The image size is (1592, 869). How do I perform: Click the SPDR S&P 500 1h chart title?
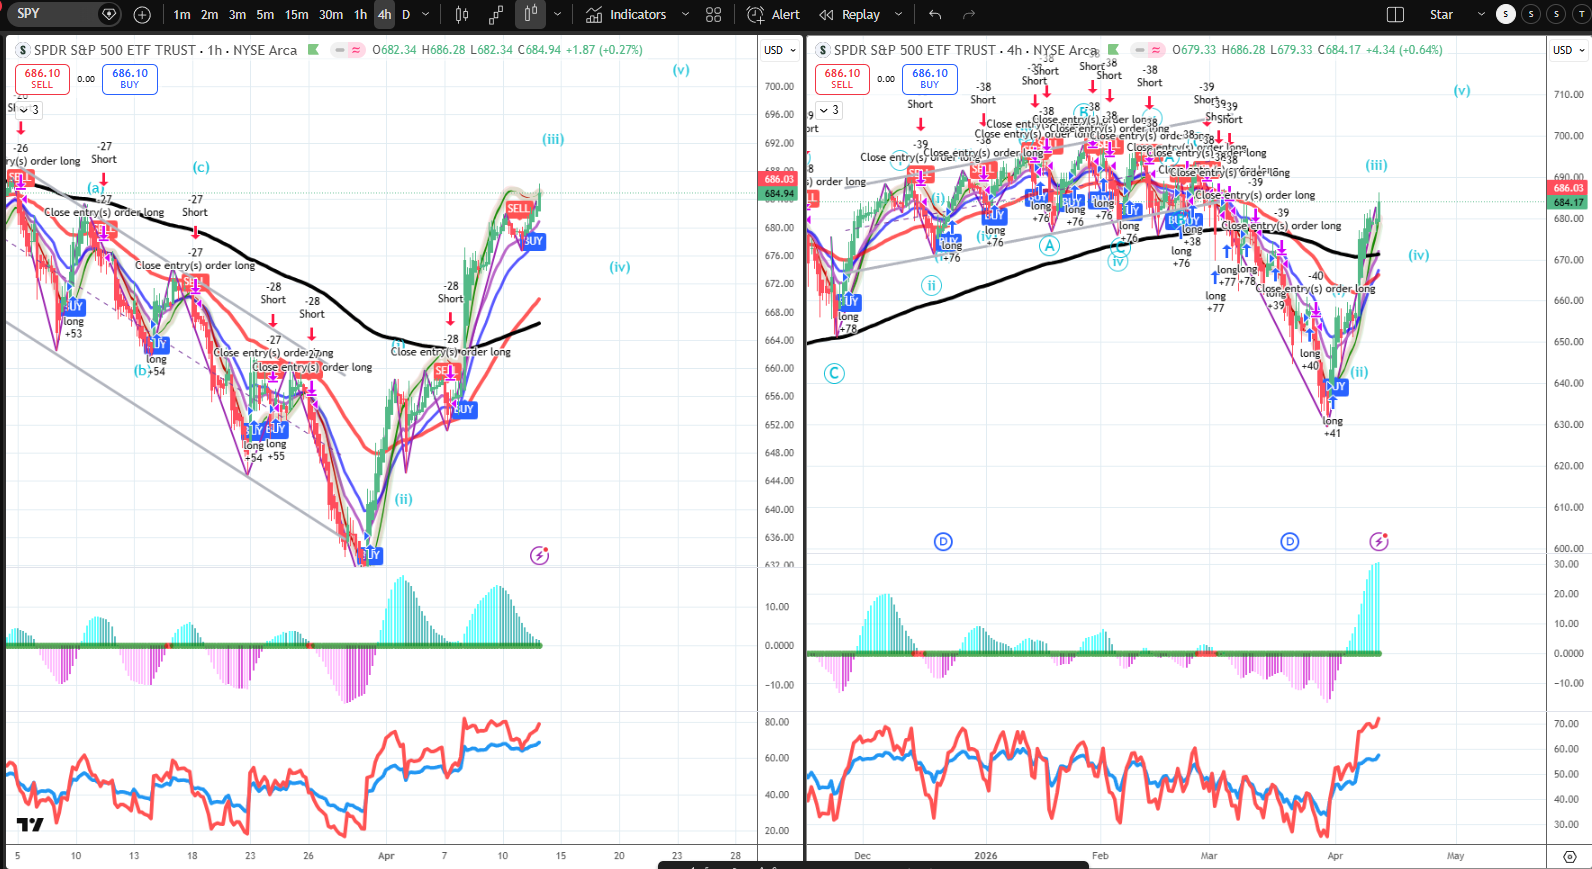coord(165,50)
